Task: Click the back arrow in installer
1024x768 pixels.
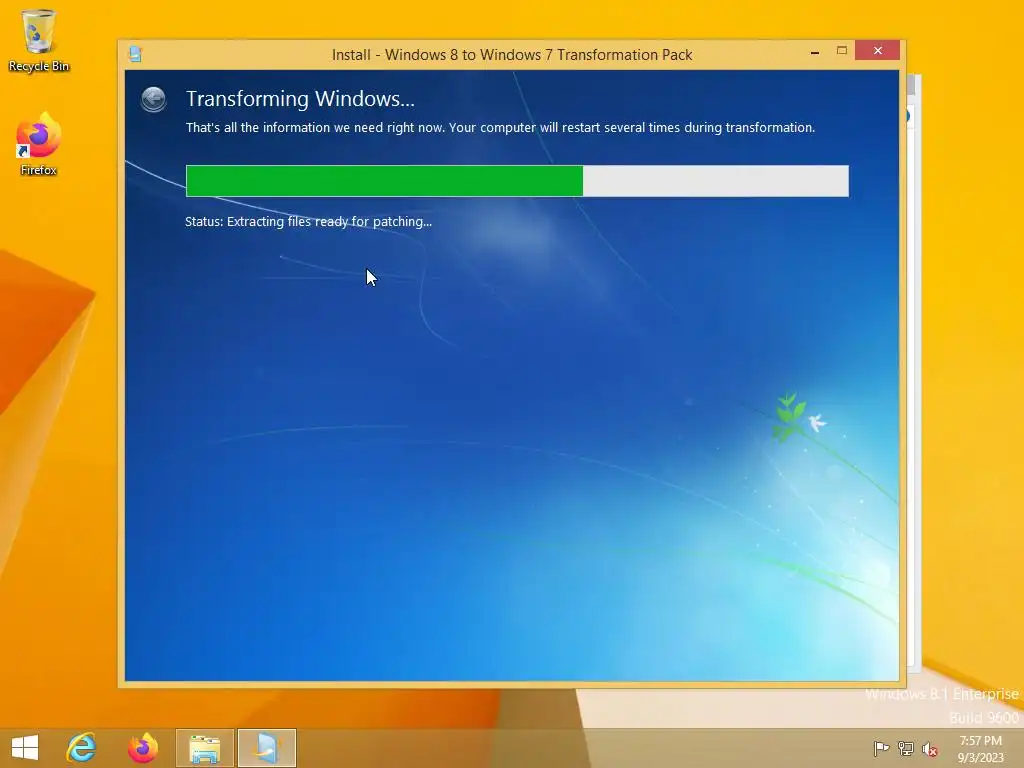Action: (x=153, y=99)
